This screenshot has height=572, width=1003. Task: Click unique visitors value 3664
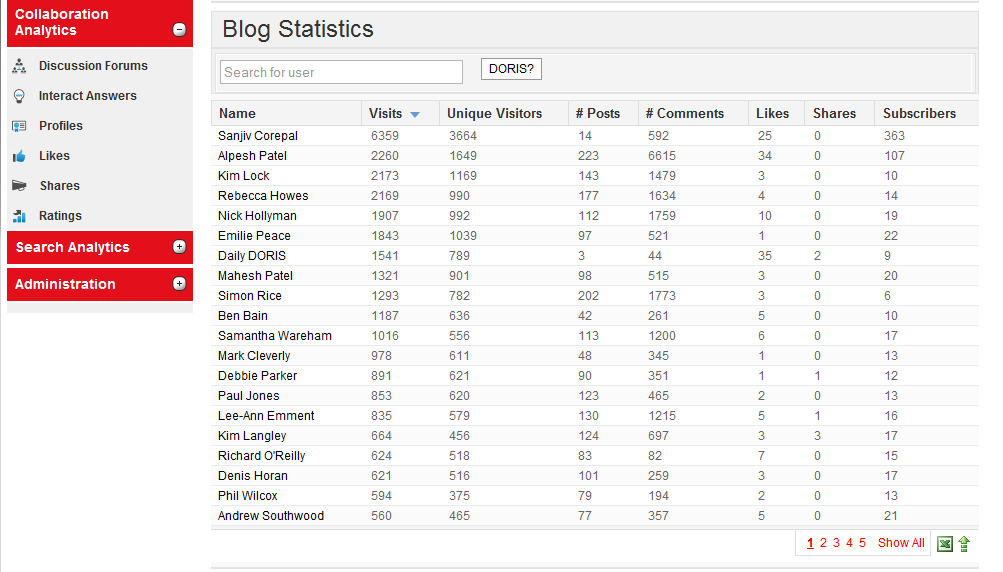click(462, 136)
